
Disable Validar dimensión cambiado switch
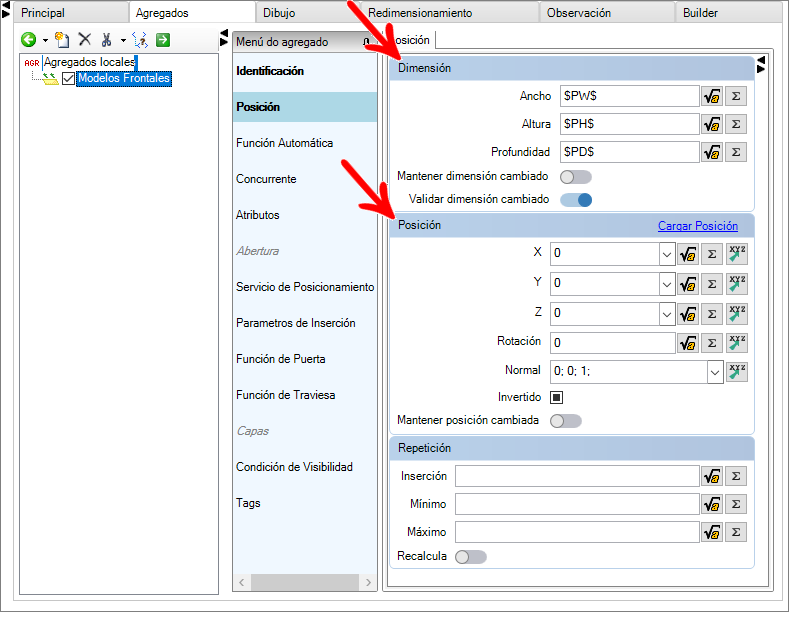[575, 199]
